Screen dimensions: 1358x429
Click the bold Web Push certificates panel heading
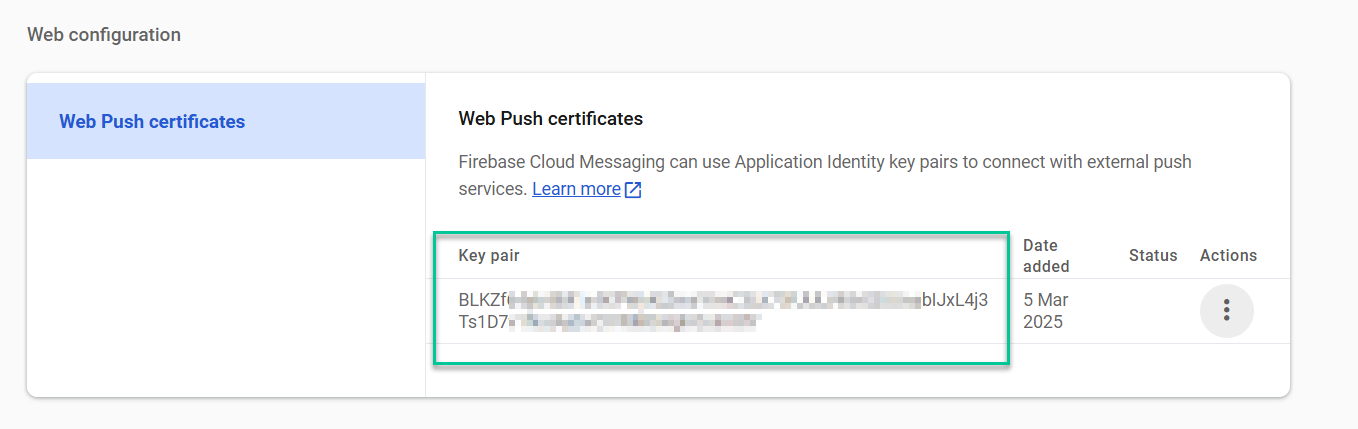pyautogui.click(x=550, y=119)
